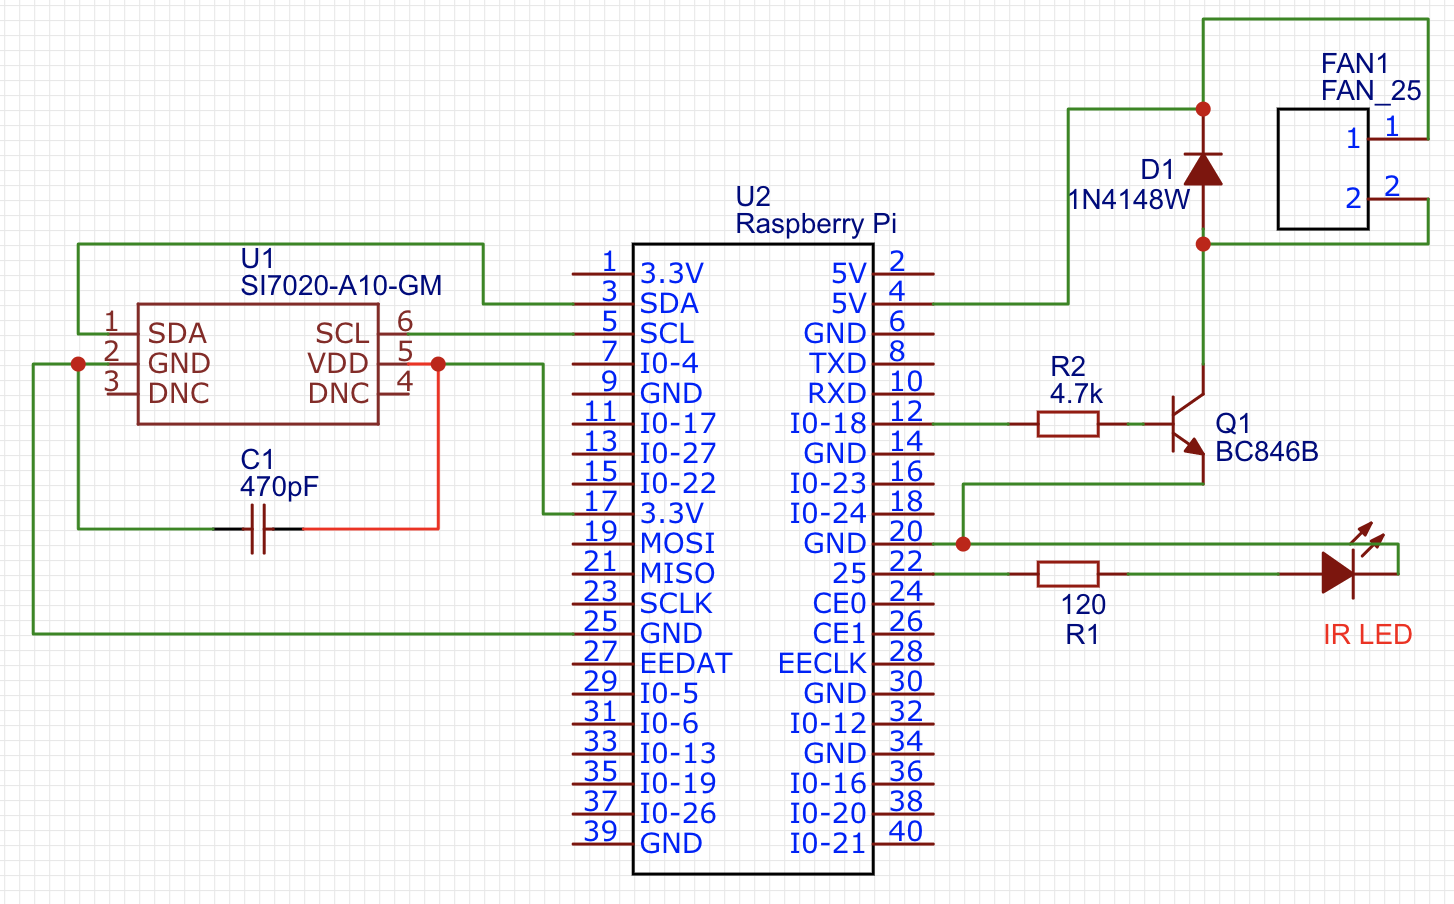Click the 'GND' pin label on U1
1454x904 pixels.
[179, 364]
